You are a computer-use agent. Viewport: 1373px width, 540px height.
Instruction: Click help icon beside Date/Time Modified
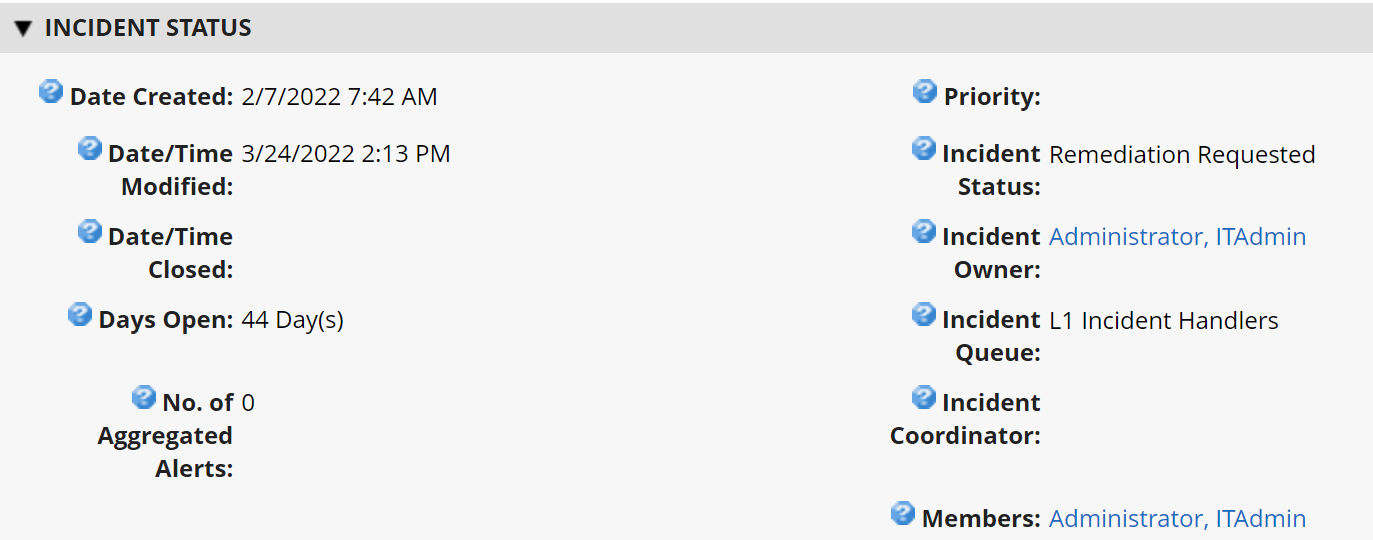coord(90,149)
